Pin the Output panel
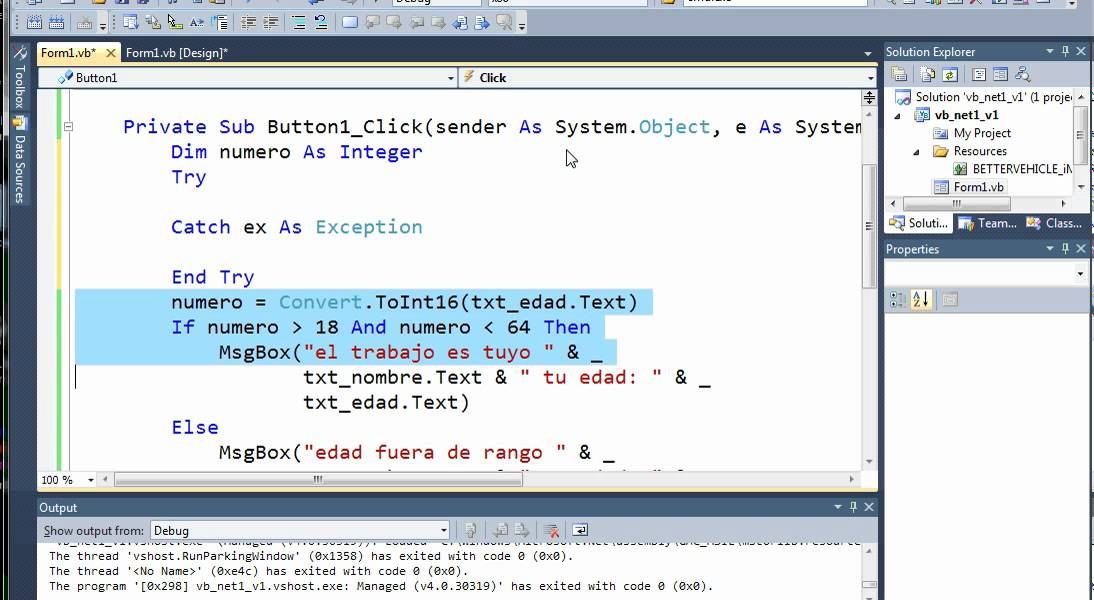Image resolution: width=1094 pixels, height=600 pixels. (853, 507)
